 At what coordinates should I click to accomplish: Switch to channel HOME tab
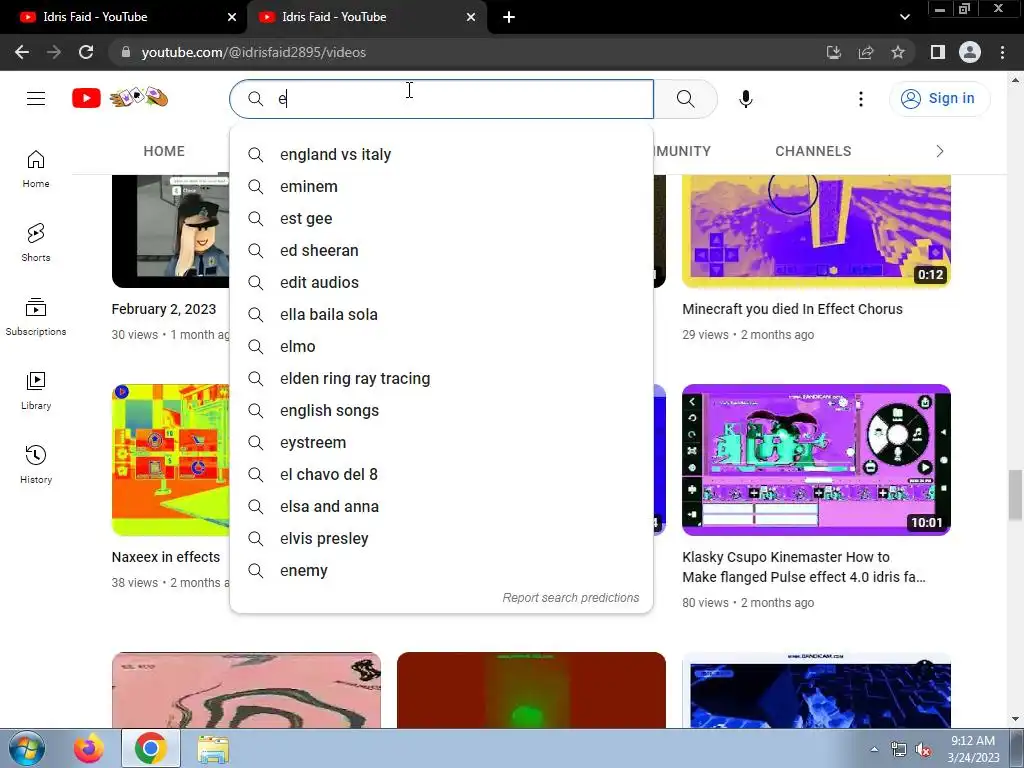[x=164, y=152]
